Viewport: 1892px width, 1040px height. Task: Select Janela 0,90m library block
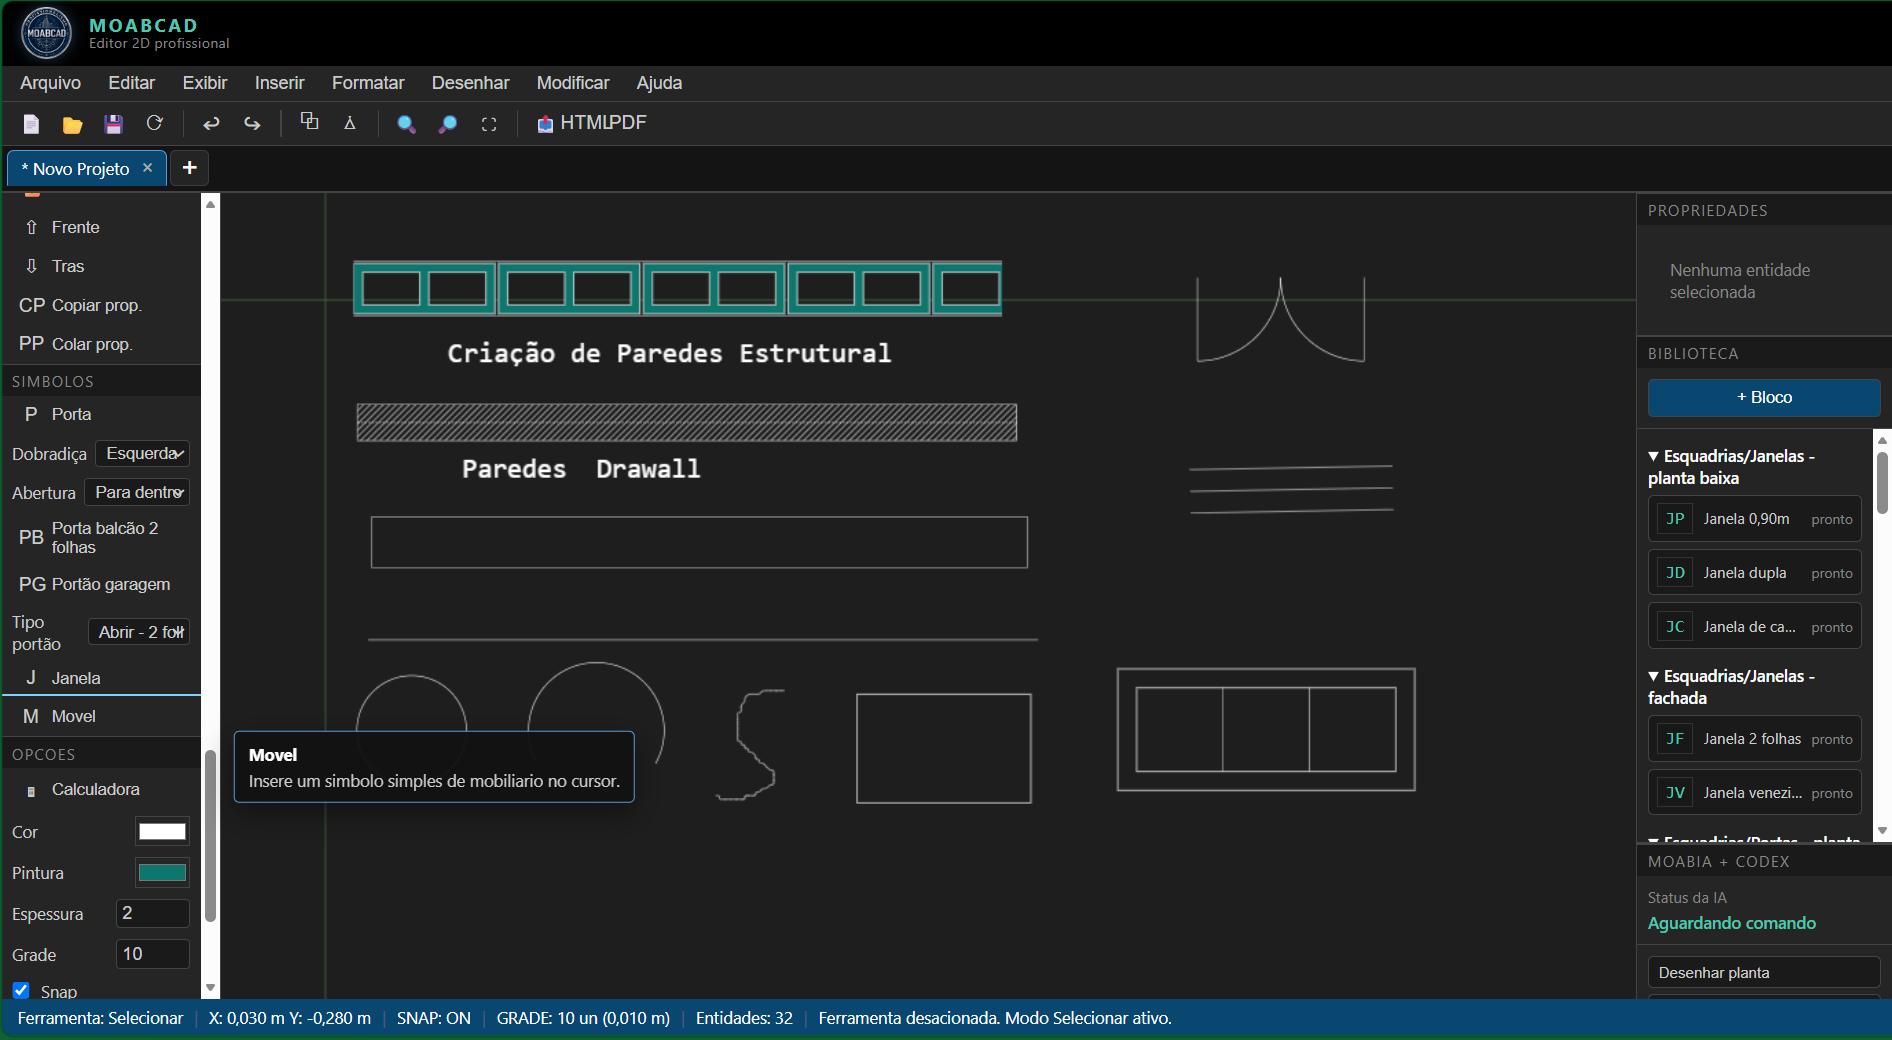[1754, 519]
